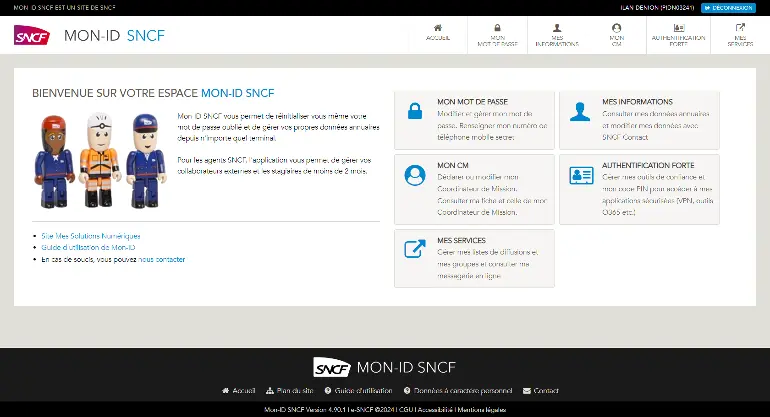Open the Mentions légales footer link
This screenshot has height=417, width=770.
tap(482, 410)
